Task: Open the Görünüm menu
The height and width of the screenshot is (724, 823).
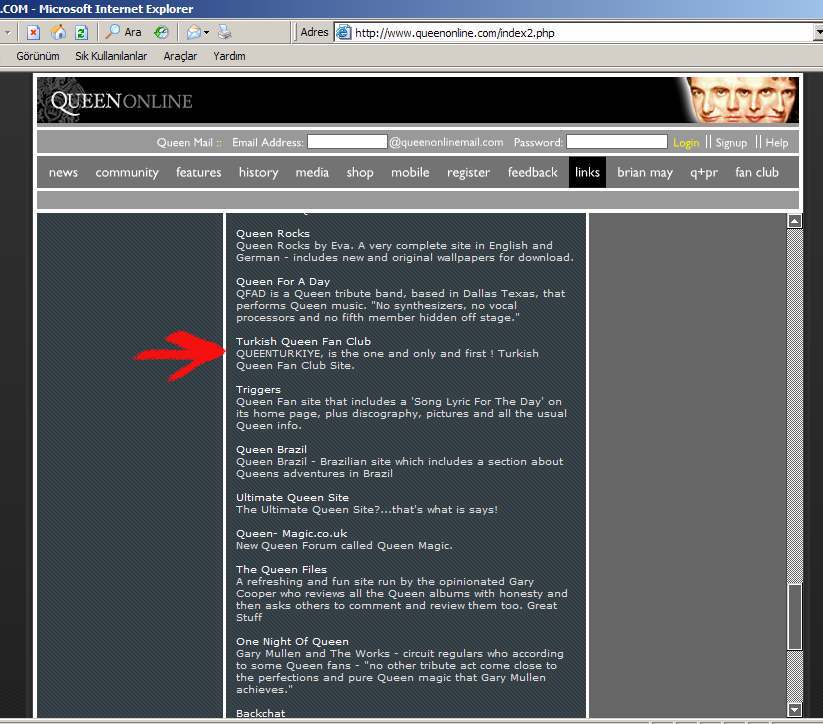Action: (38, 56)
